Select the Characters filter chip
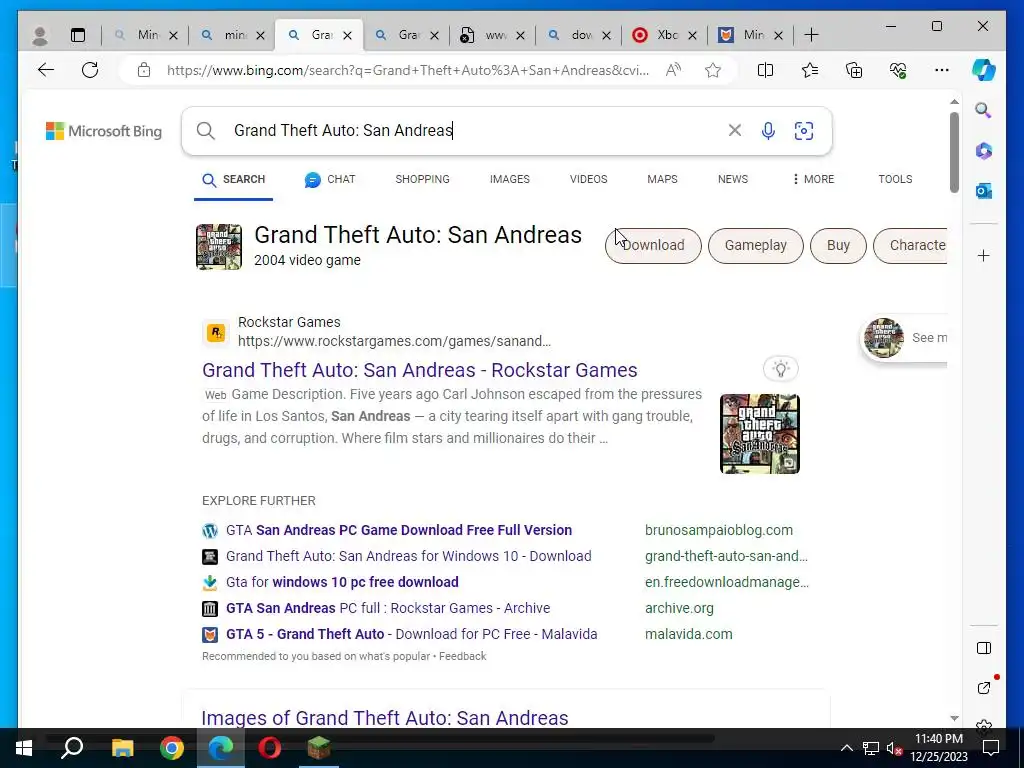Image resolution: width=1024 pixels, height=768 pixels. [x=910, y=246]
